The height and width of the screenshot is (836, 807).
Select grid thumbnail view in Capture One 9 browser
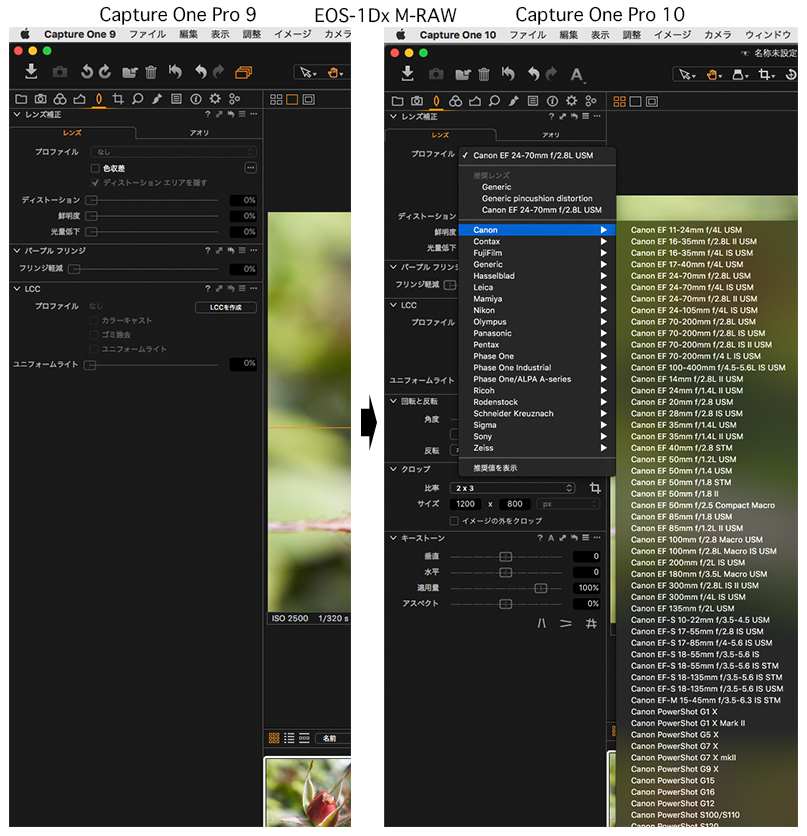(x=274, y=738)
